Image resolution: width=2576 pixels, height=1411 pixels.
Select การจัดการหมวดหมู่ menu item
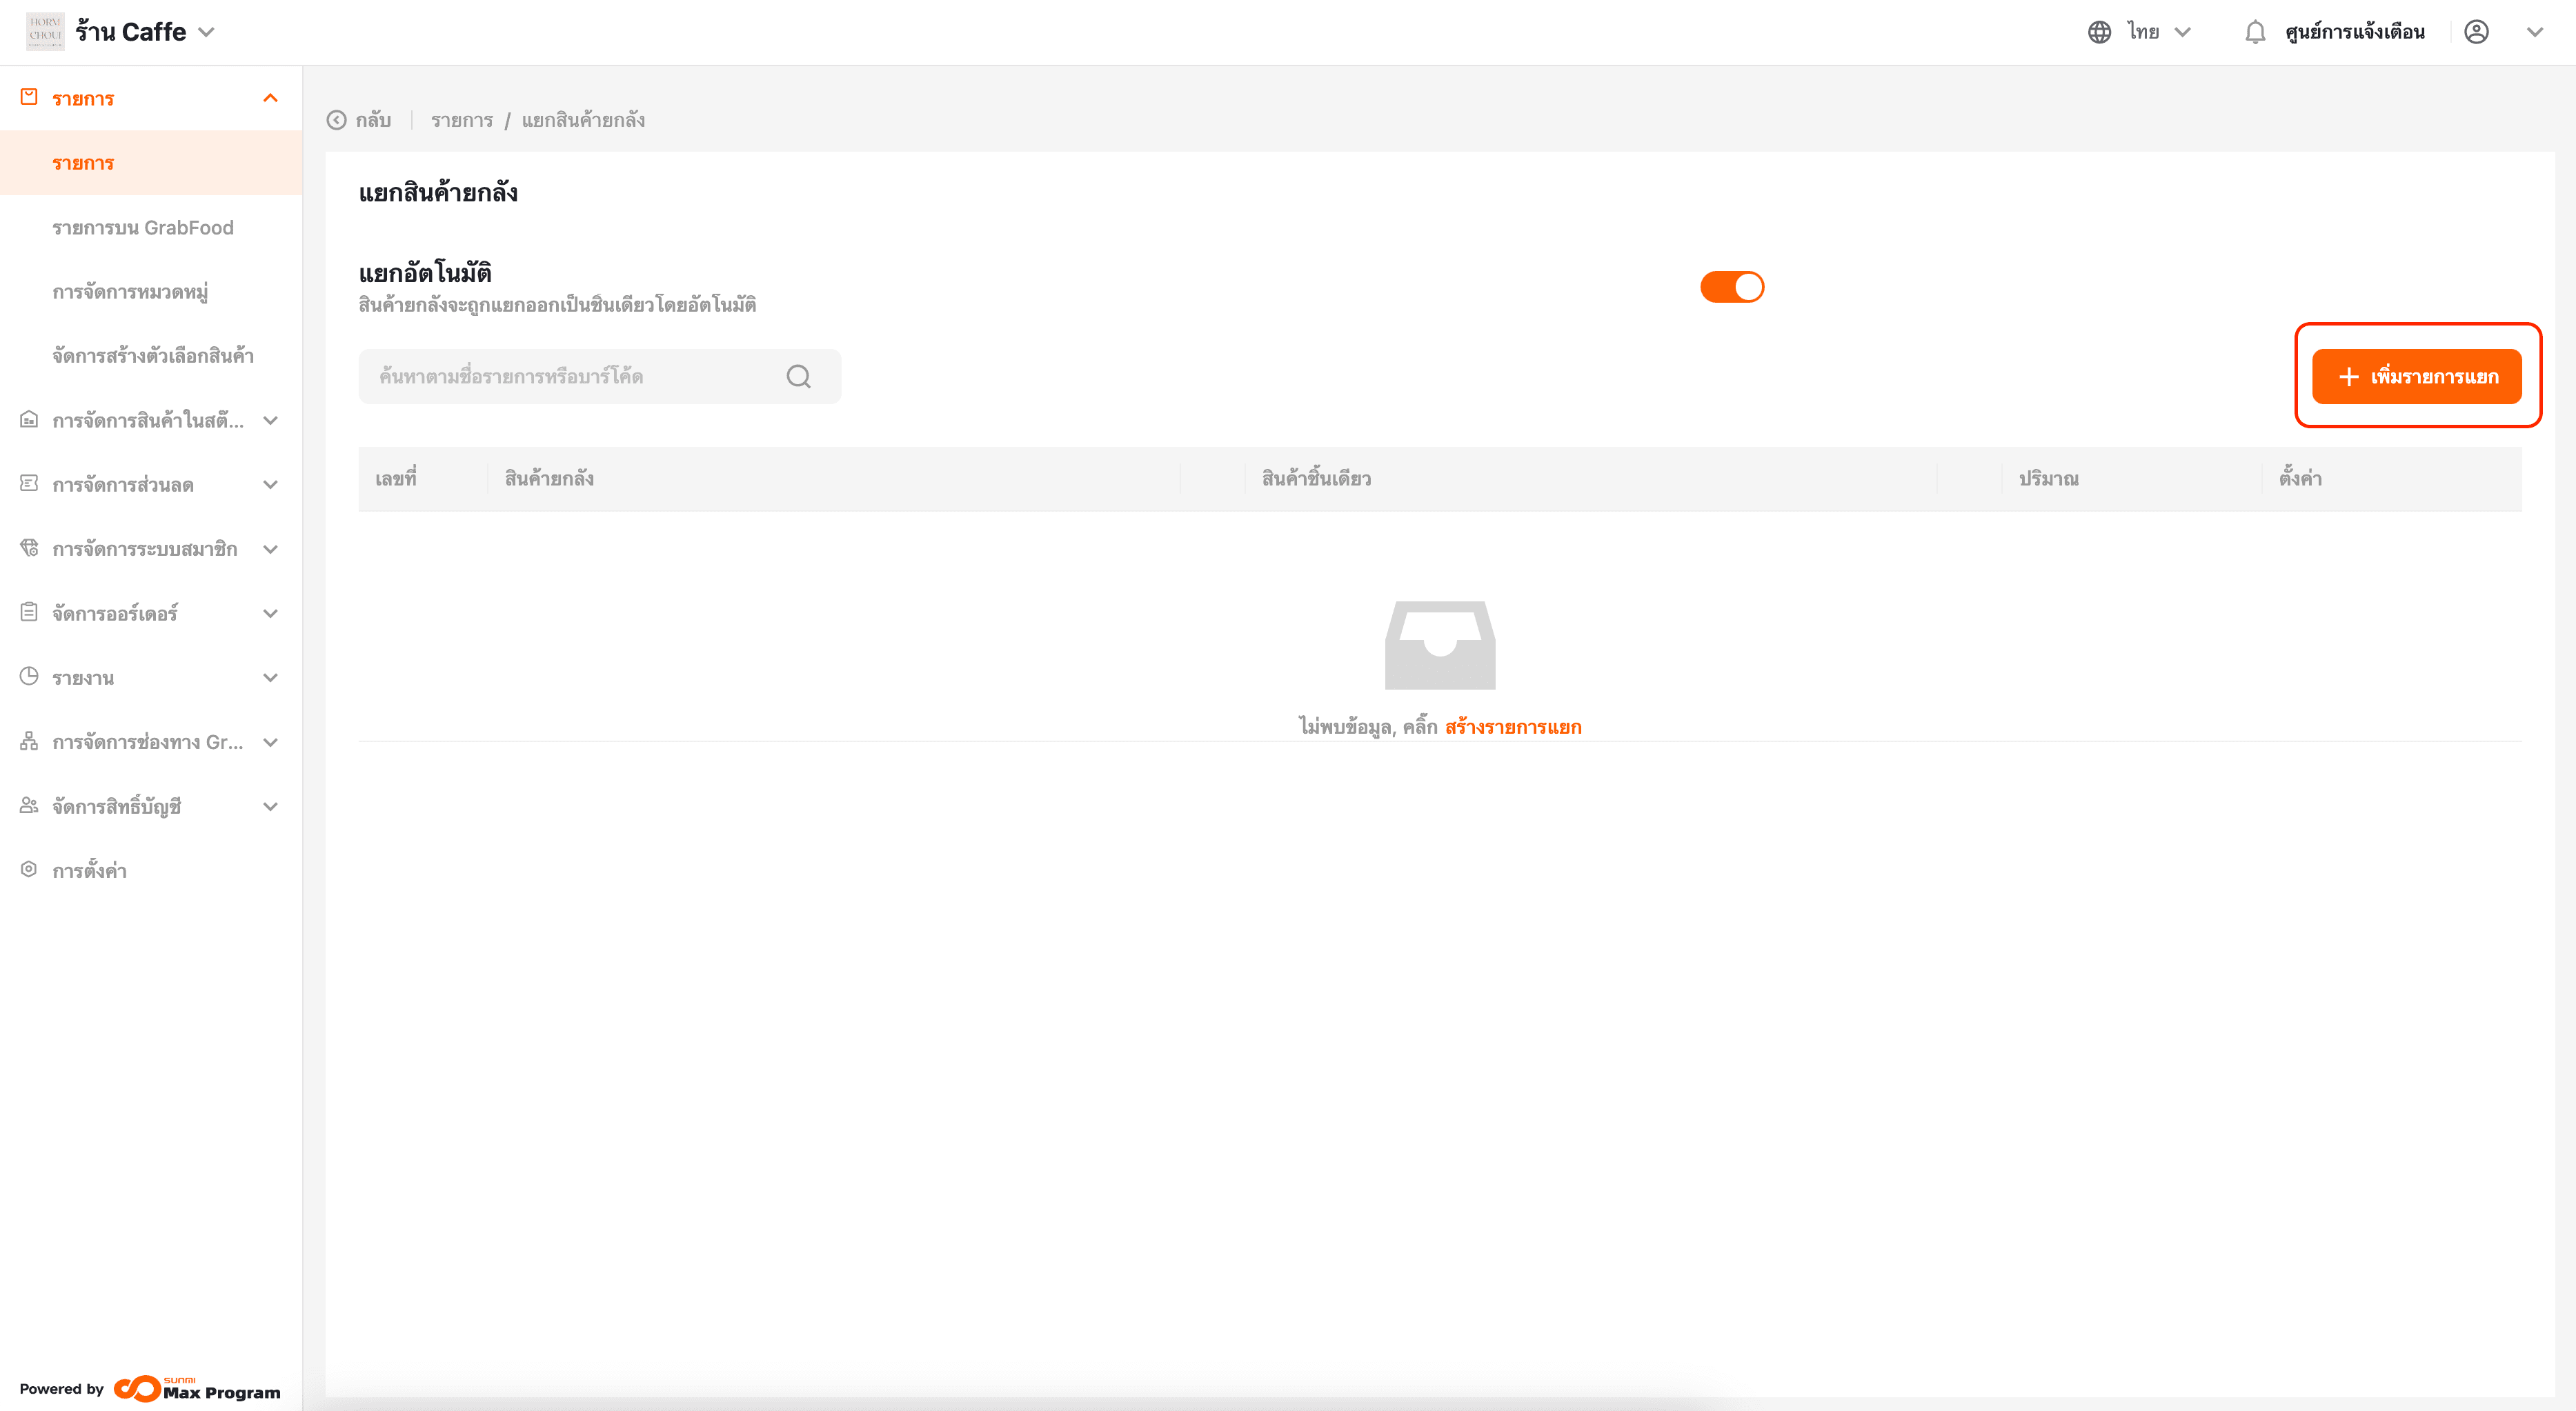coord(130,292)
